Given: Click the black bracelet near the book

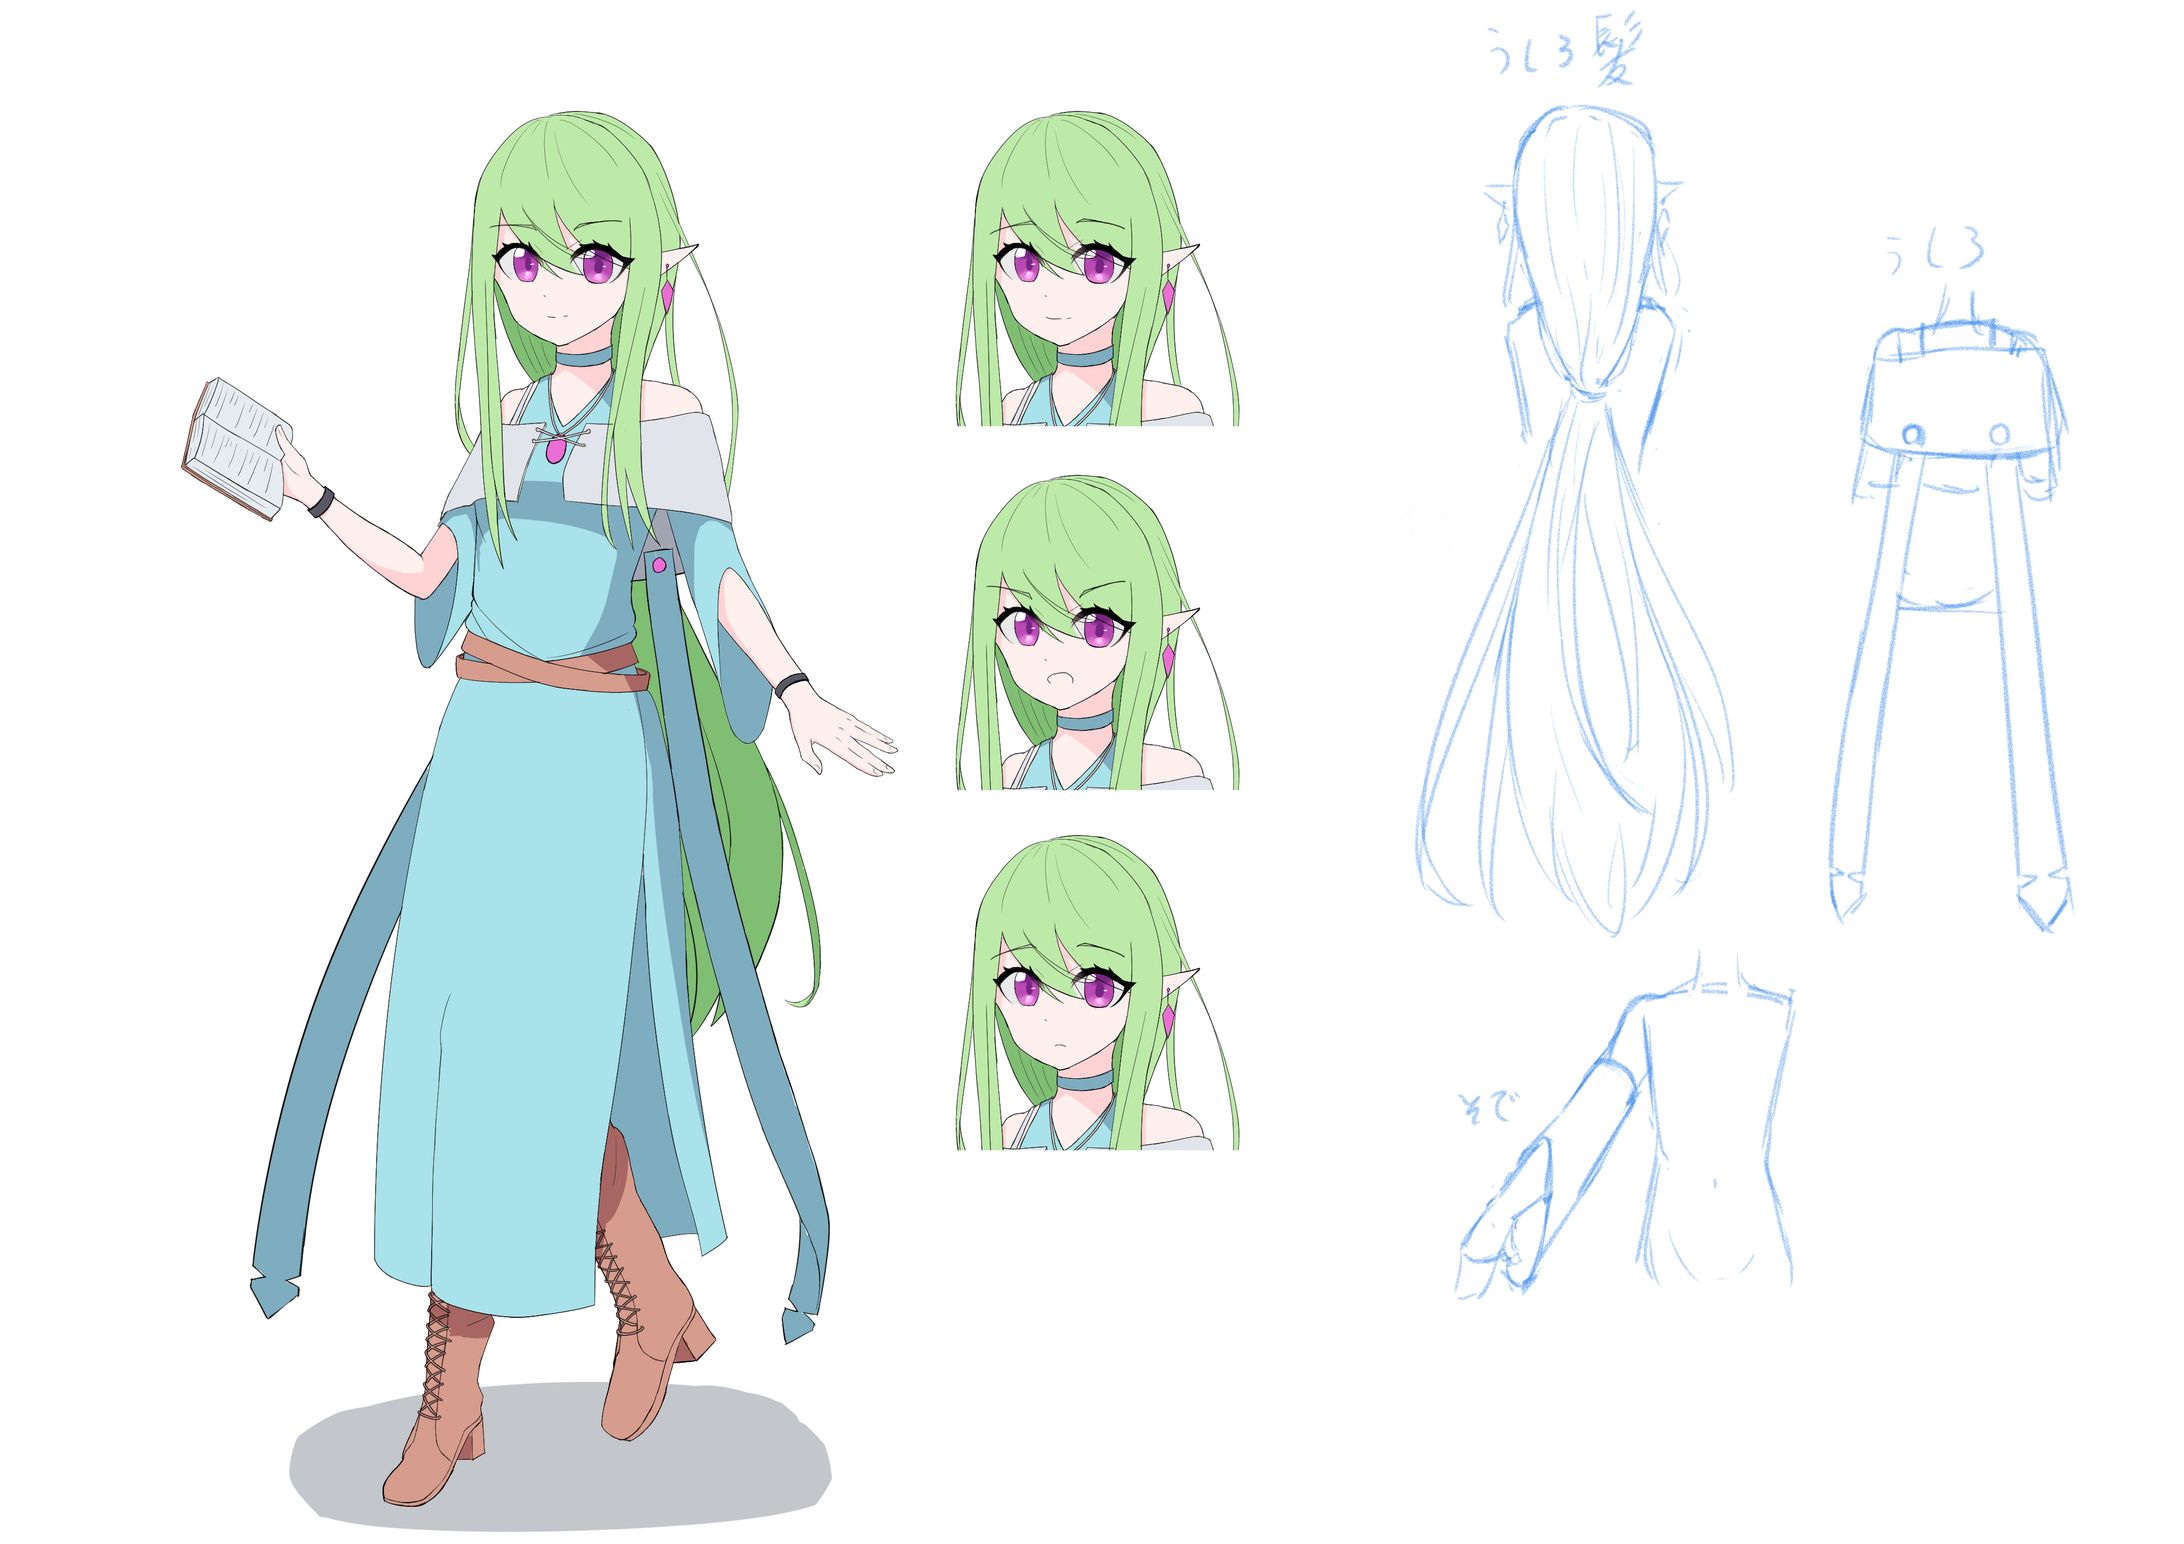Looking at the screenshot, I should (320, 501).
